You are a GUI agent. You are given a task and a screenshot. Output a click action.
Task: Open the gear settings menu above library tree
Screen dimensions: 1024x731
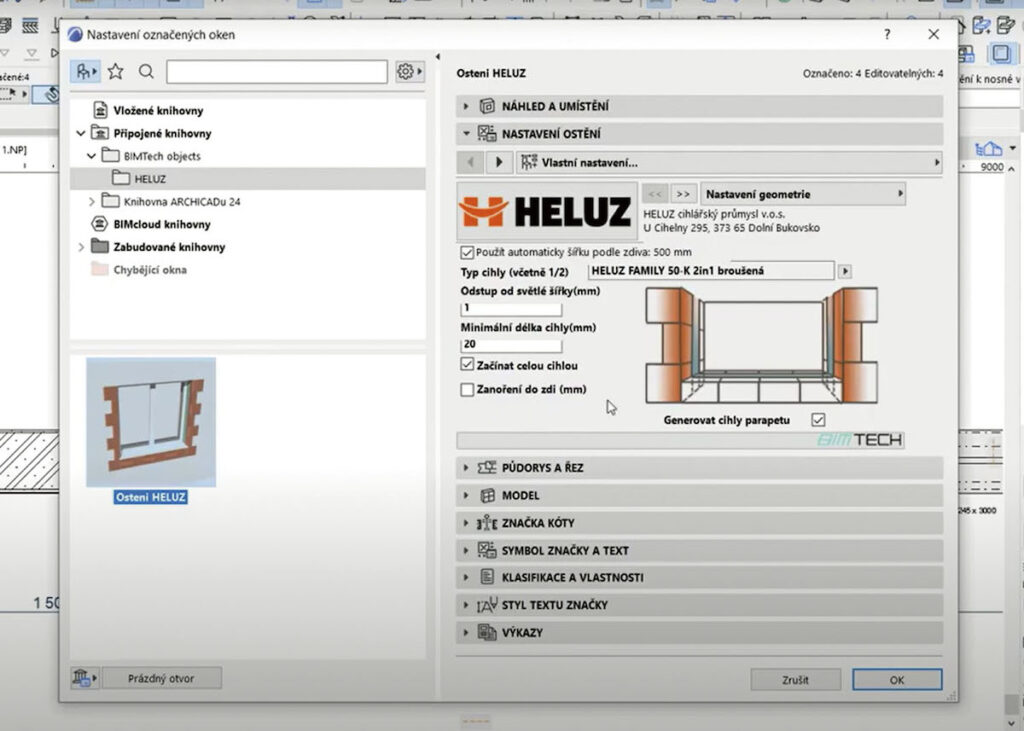tap(408, 71)
